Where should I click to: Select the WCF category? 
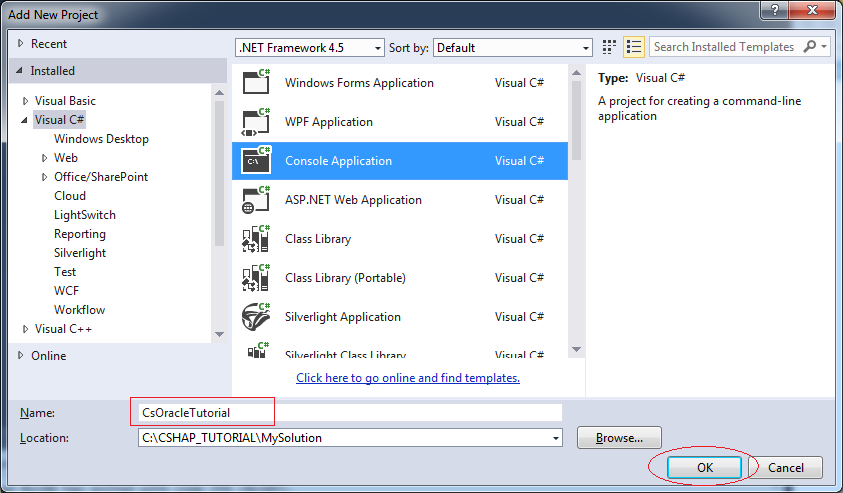pyautogui.click(x=66, y=291)
